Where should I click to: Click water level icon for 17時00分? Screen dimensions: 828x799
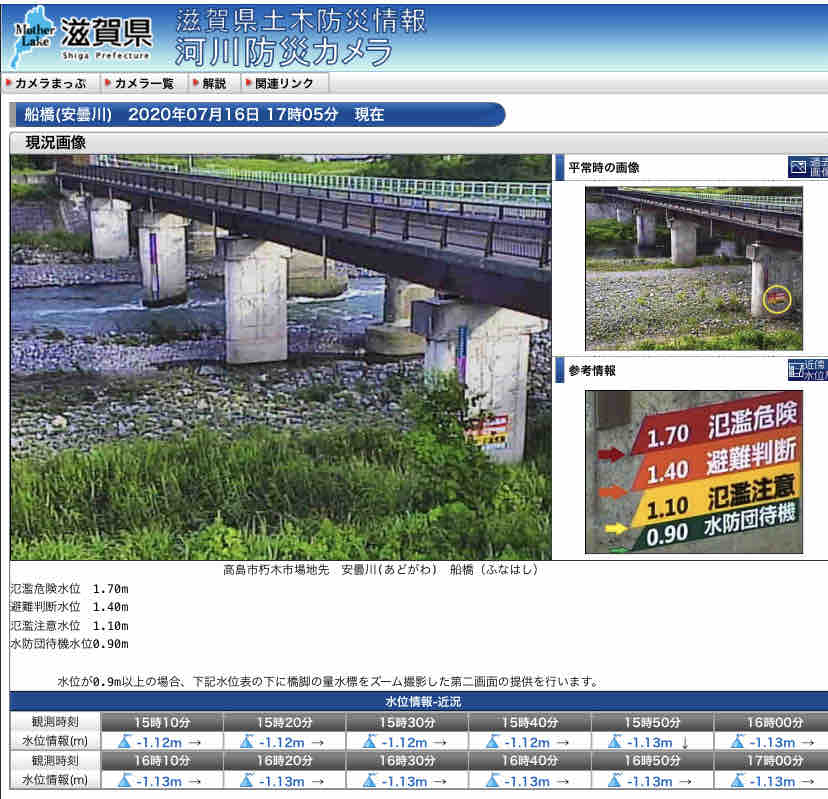tap(737, 780)
